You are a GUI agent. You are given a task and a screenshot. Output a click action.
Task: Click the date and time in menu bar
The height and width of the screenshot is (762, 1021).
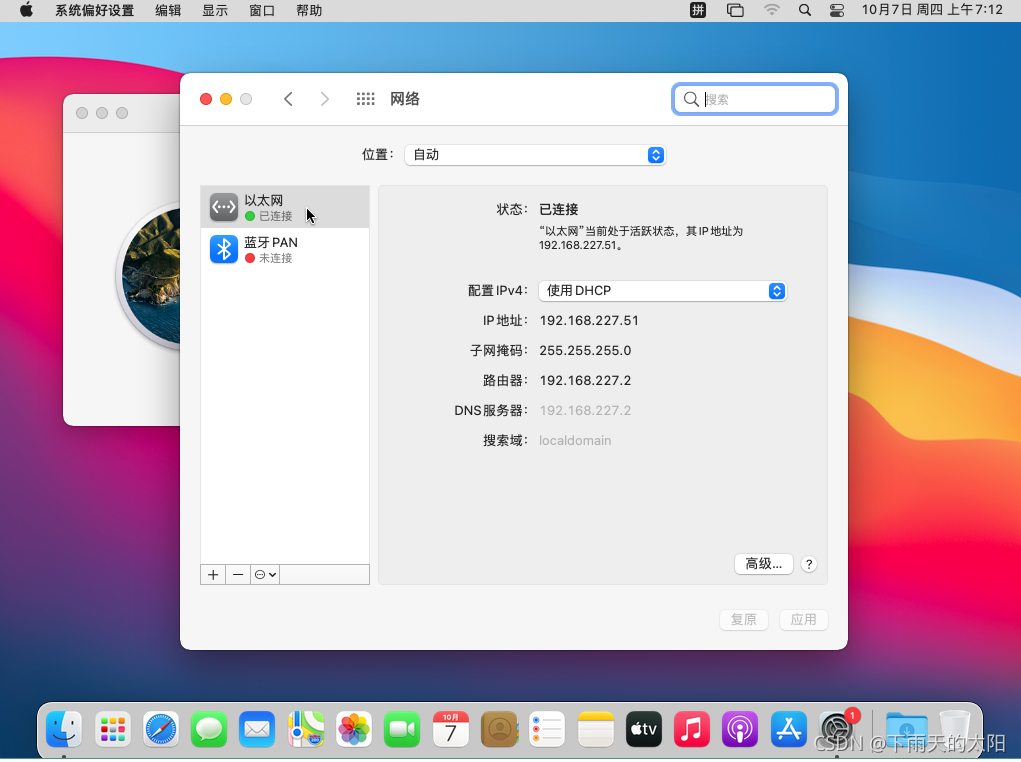pyautogui.click(x=932, y=10)
